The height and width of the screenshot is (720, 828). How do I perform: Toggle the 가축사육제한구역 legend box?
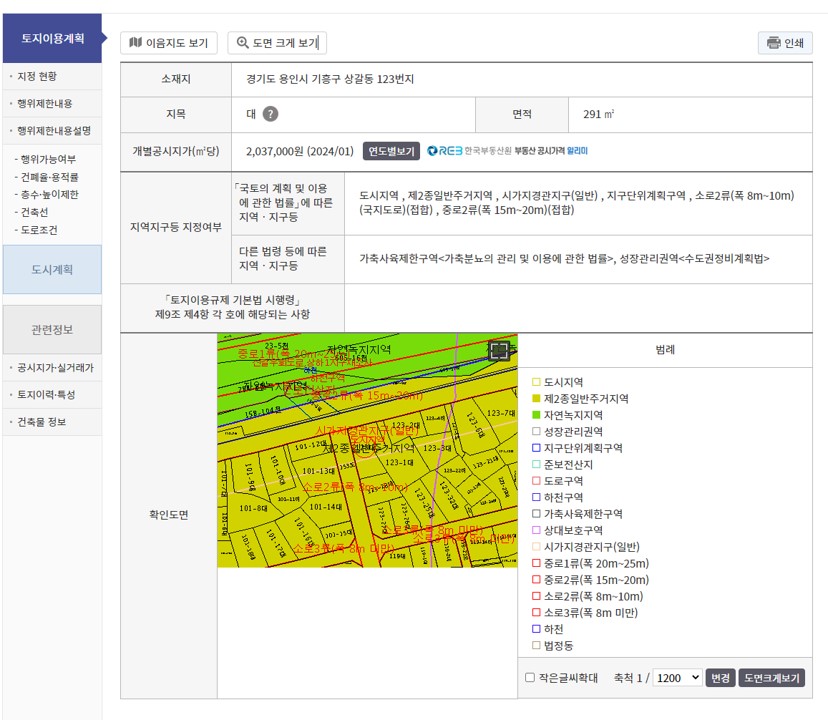[536, 513]
